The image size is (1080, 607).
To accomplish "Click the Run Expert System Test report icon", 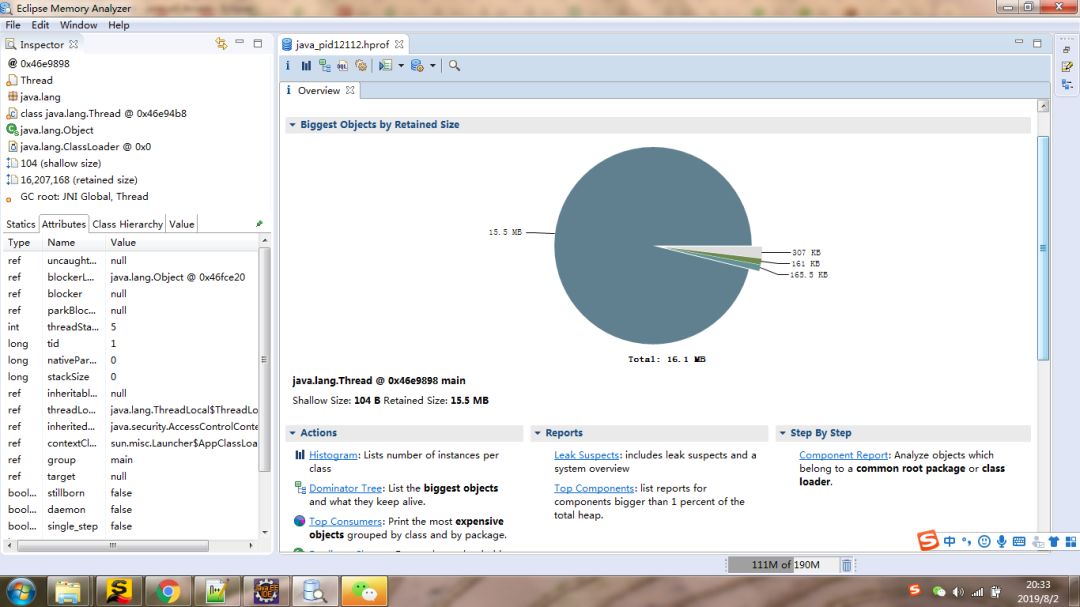I will 386,65.
